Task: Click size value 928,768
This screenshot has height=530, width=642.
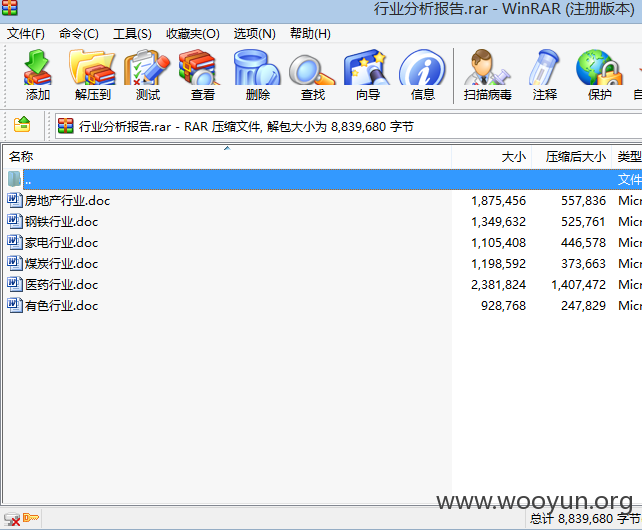Action: pyautogui.click(x=503, y=306)
